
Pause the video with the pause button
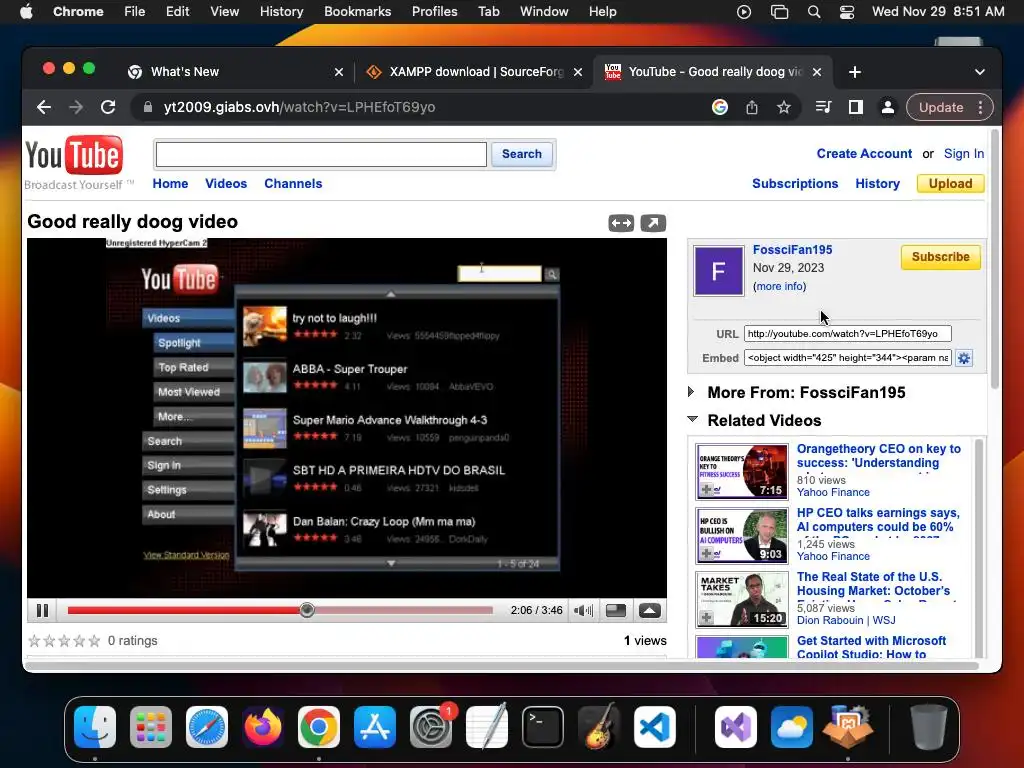[42, 611]
